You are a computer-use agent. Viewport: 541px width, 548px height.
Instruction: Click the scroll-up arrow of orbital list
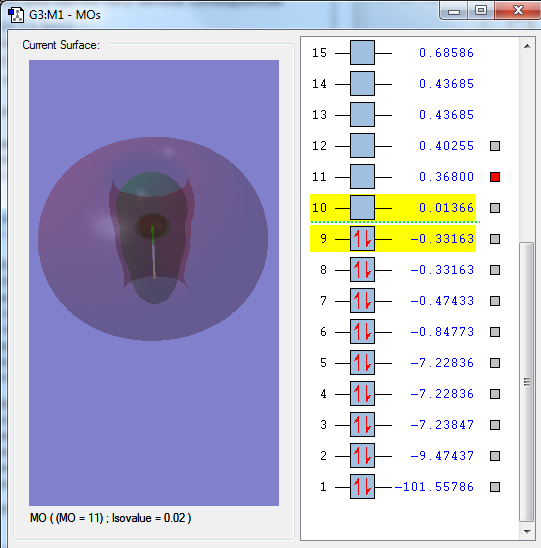pyautogui.click(x=527, y=46)
